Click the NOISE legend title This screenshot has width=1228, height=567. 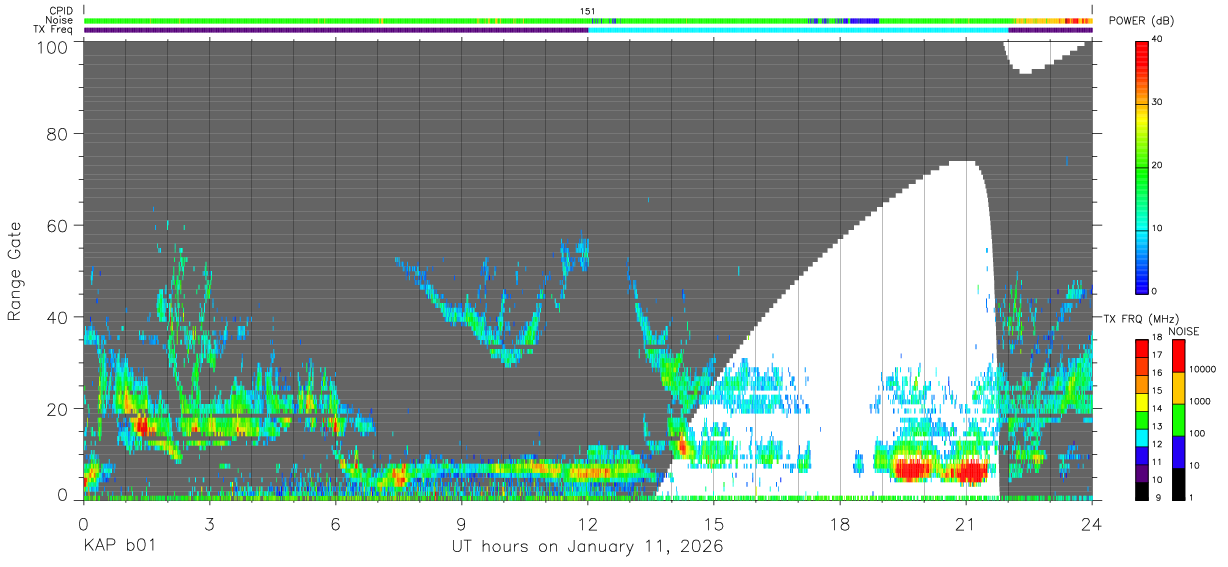pos(1183,331)
